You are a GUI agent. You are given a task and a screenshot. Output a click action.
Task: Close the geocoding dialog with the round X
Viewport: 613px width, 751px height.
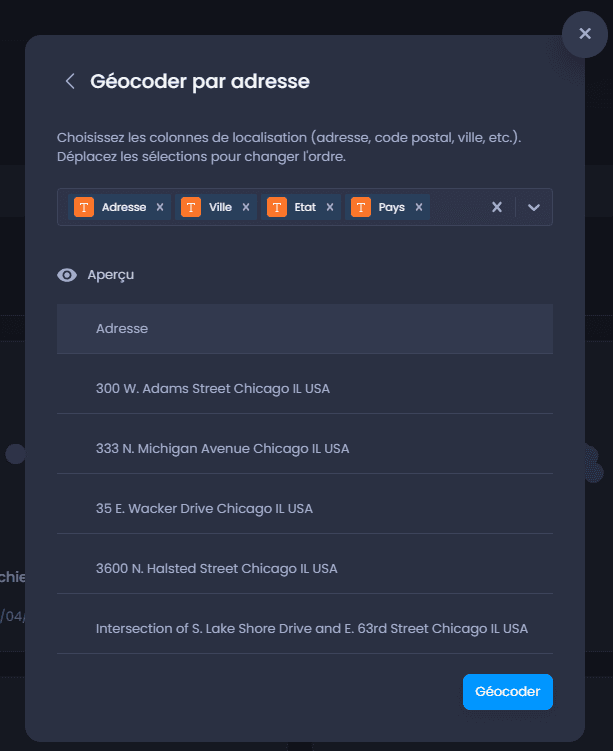585,34
